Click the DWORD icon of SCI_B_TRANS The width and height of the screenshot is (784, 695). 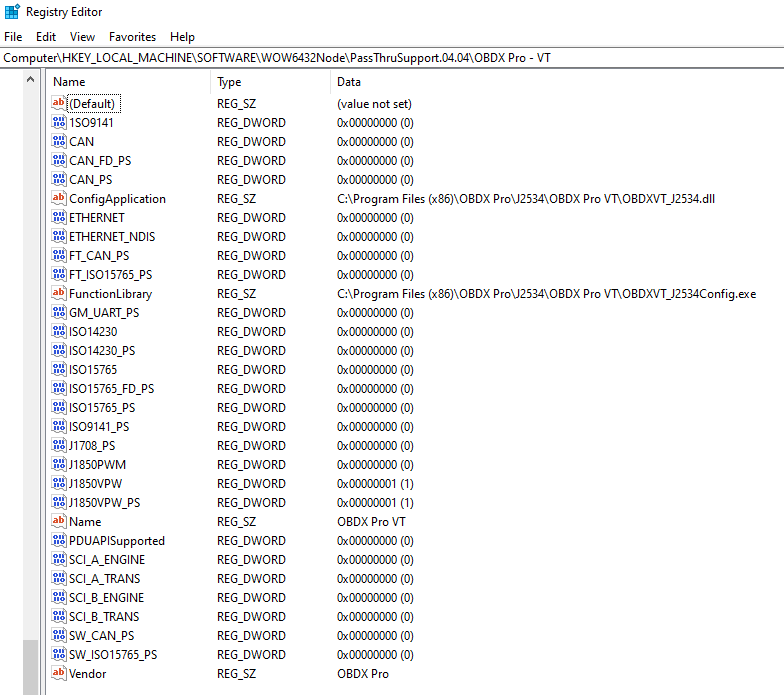[58, 616]
